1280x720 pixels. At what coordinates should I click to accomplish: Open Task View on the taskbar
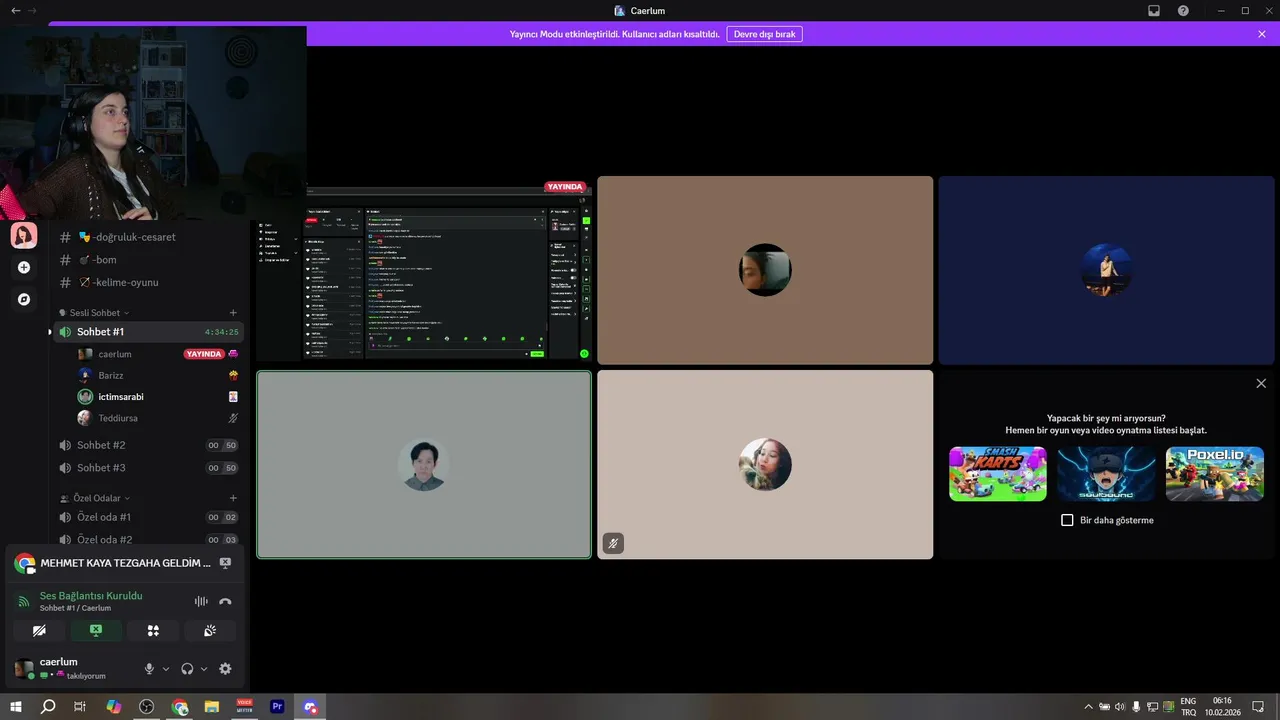80,707
